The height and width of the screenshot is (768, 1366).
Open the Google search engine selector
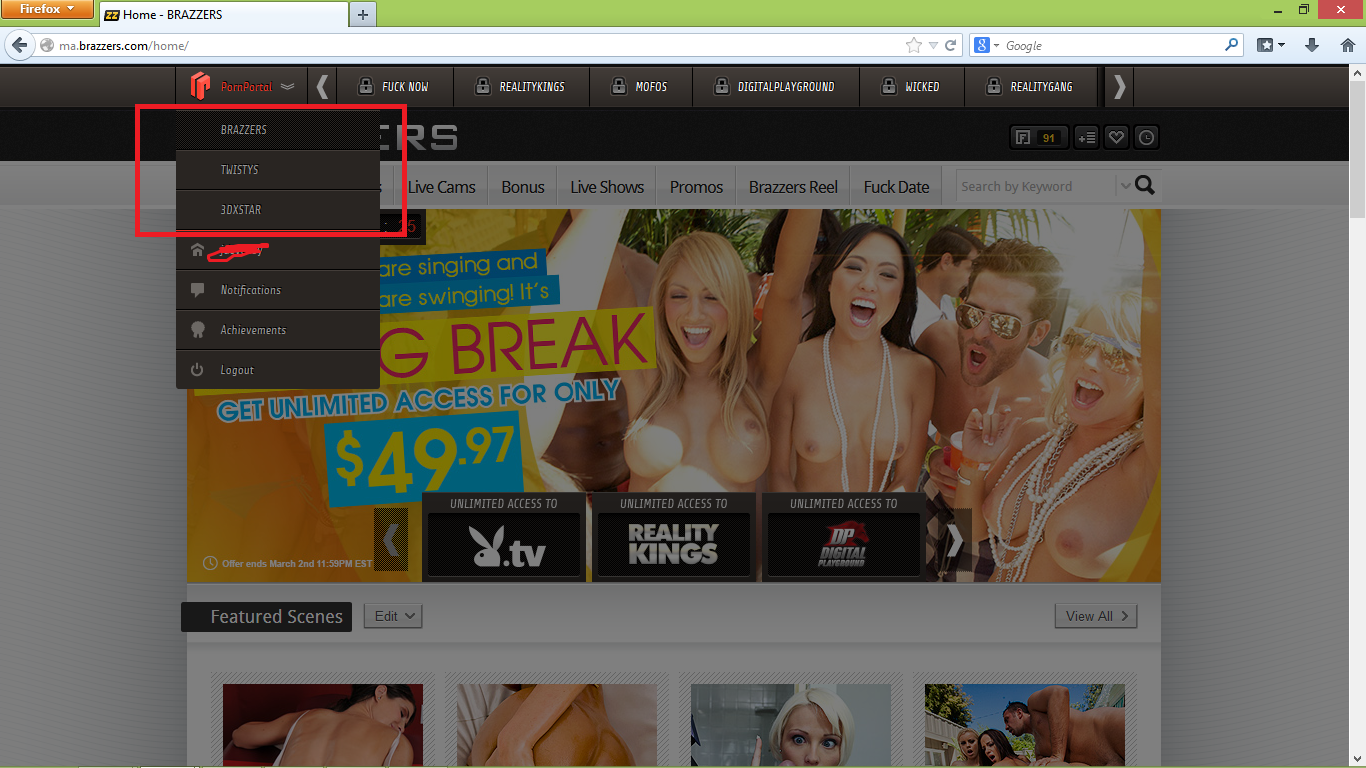pyautogui.click(x=986, y=46)
